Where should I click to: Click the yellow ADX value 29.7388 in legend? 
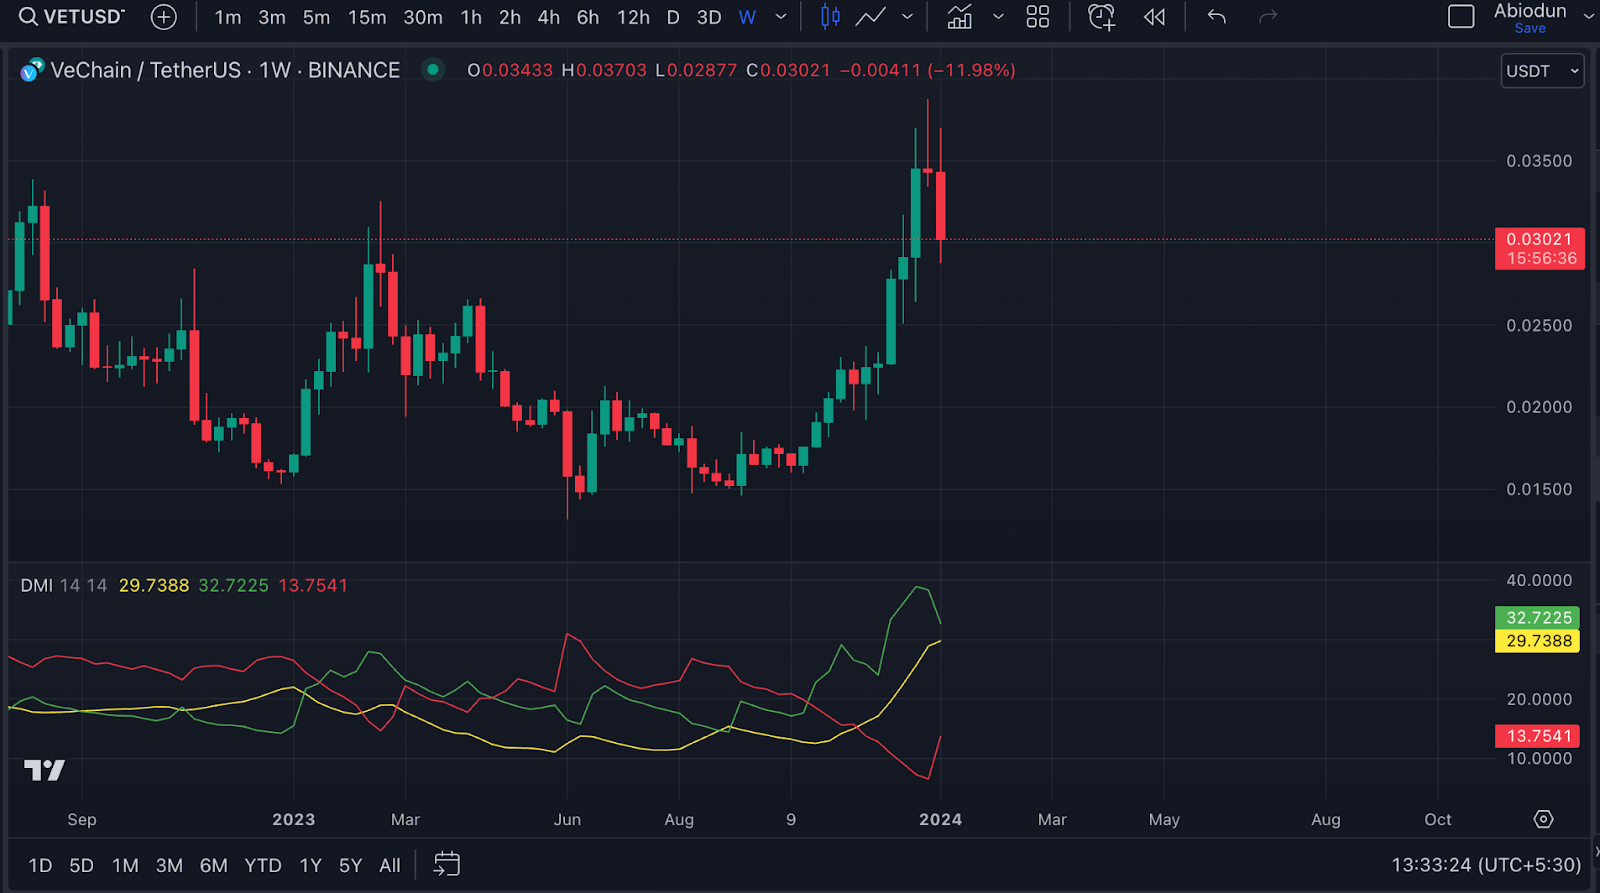(154, 586)
